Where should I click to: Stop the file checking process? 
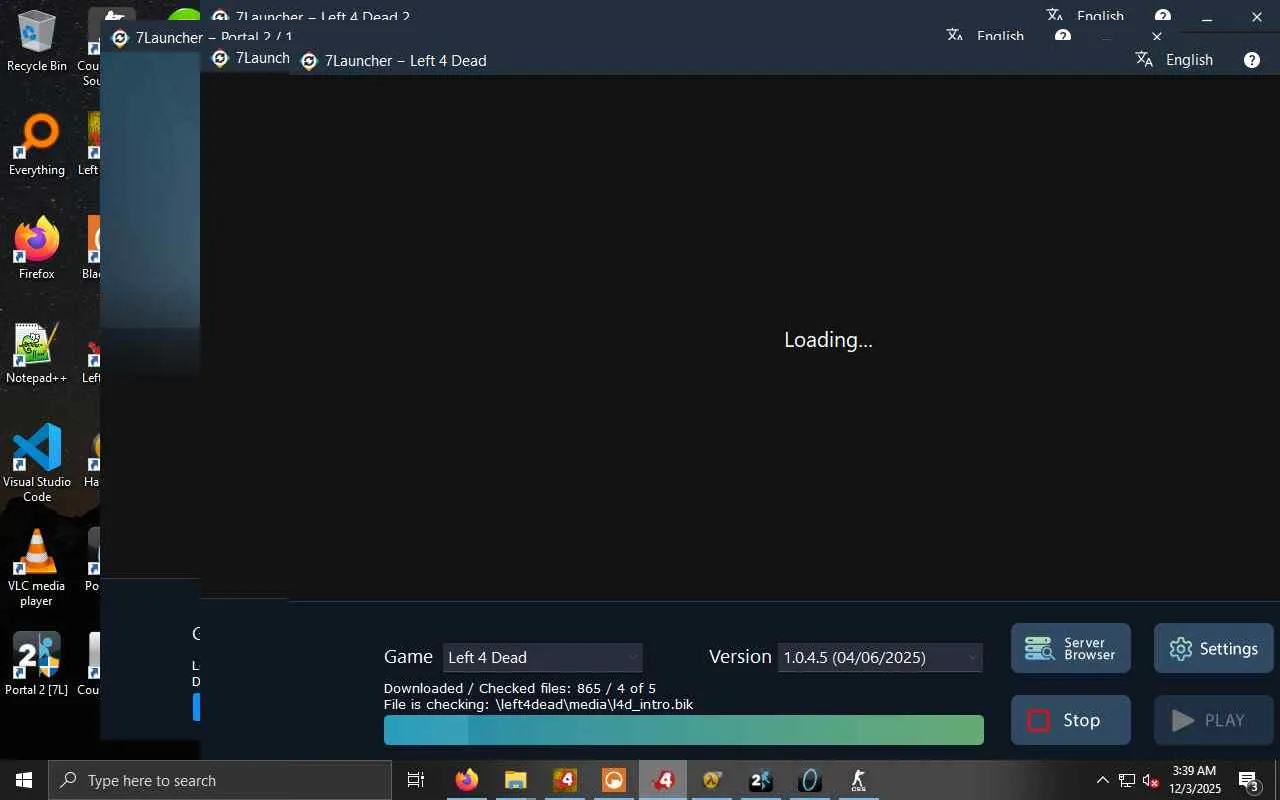(1071, 720)
